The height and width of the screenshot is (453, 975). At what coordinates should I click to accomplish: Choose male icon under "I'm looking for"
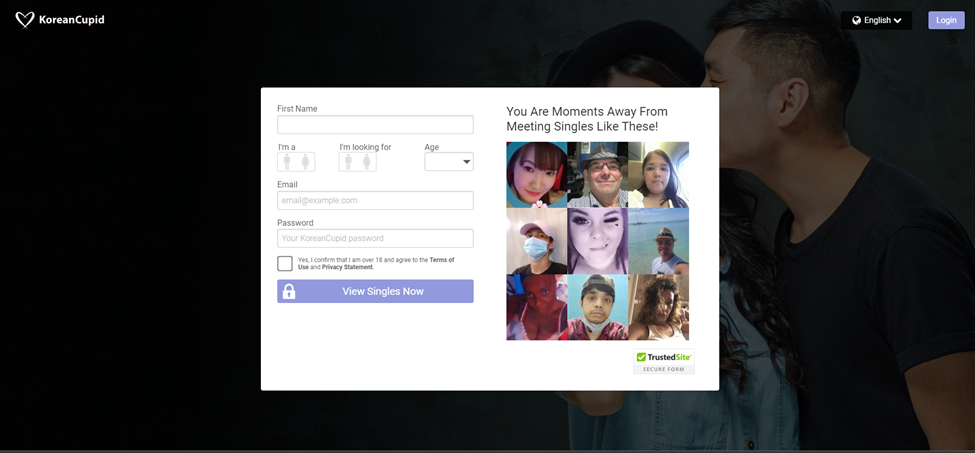[348, 162]
